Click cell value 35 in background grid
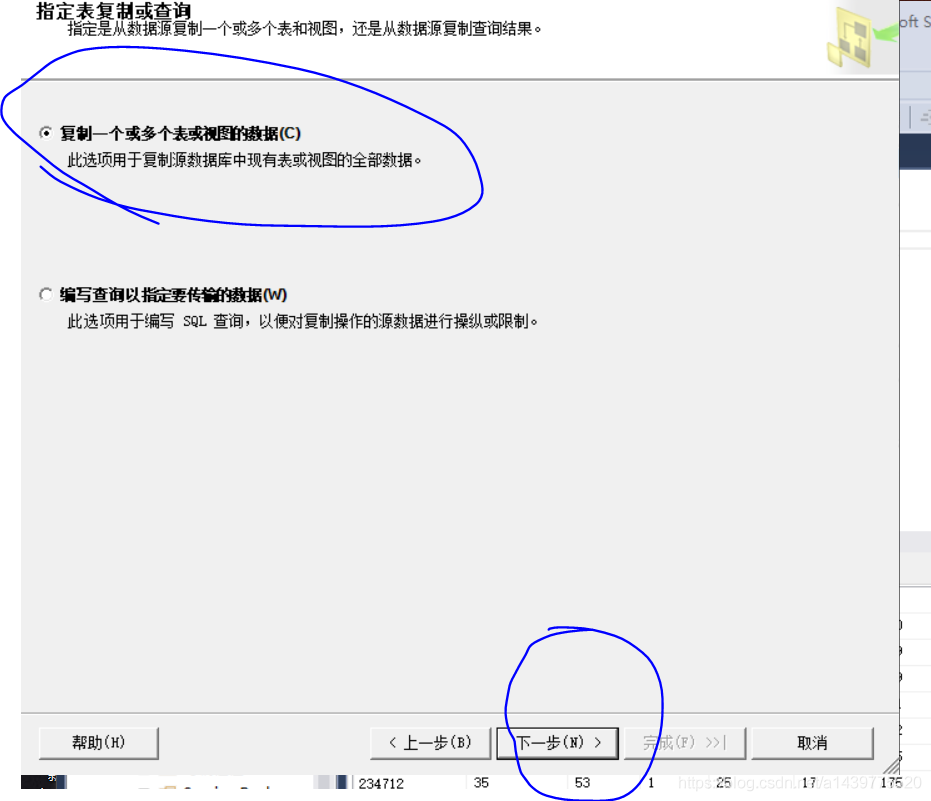931x801 pixels. coord(482,783)
